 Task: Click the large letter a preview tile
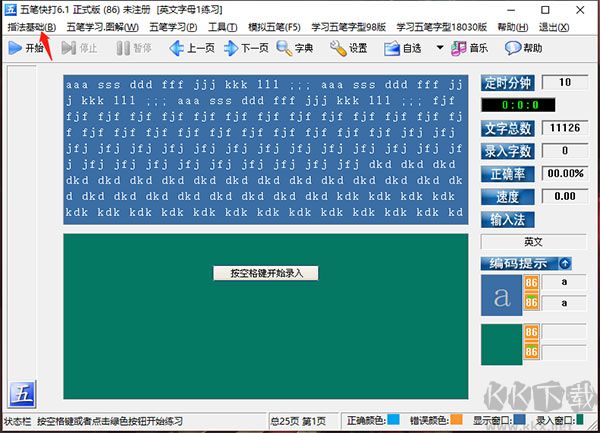(501, 295)
